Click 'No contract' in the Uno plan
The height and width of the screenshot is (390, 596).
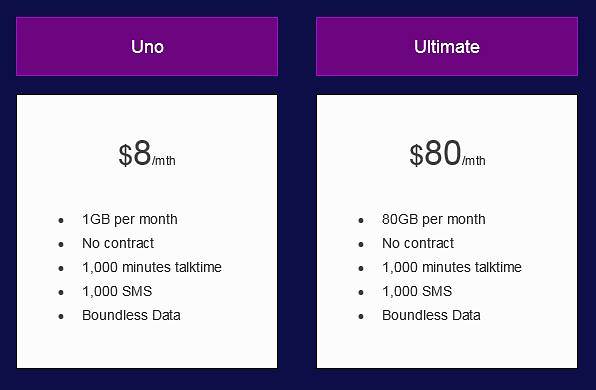[x=118, y=243]
